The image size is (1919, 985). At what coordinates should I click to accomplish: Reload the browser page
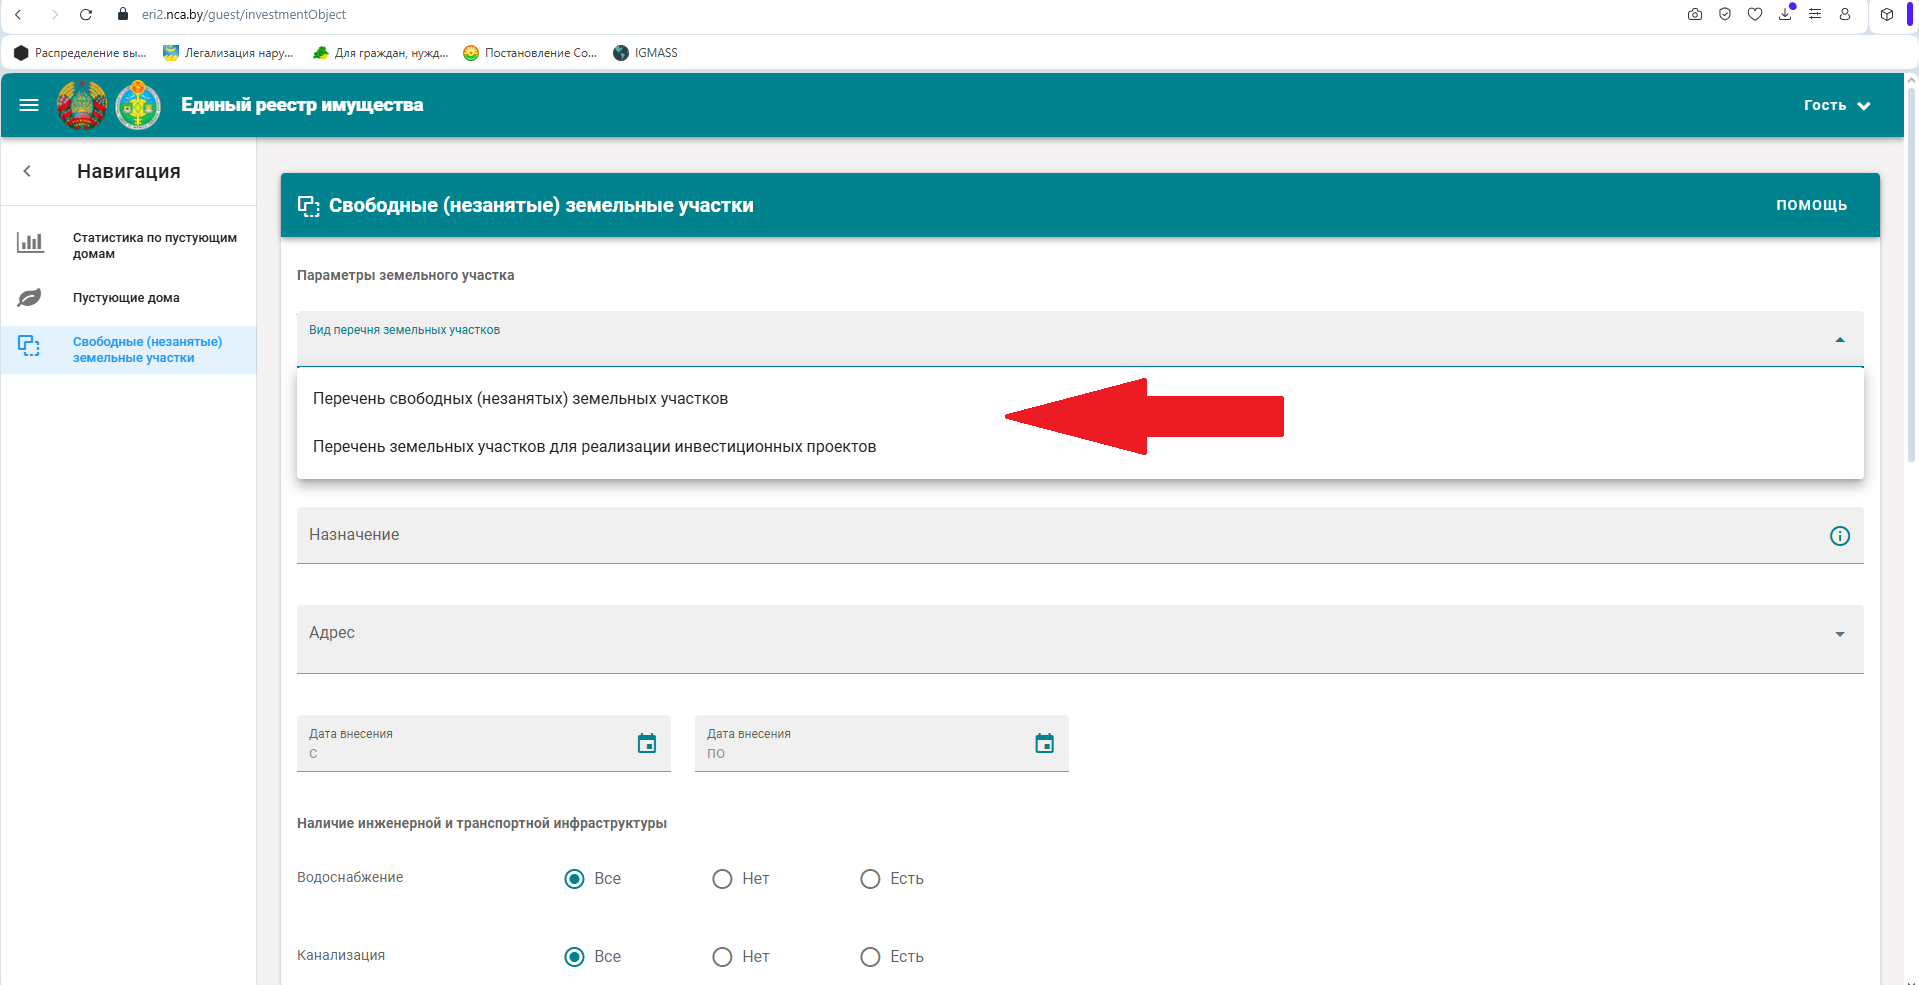click(86, 14)
